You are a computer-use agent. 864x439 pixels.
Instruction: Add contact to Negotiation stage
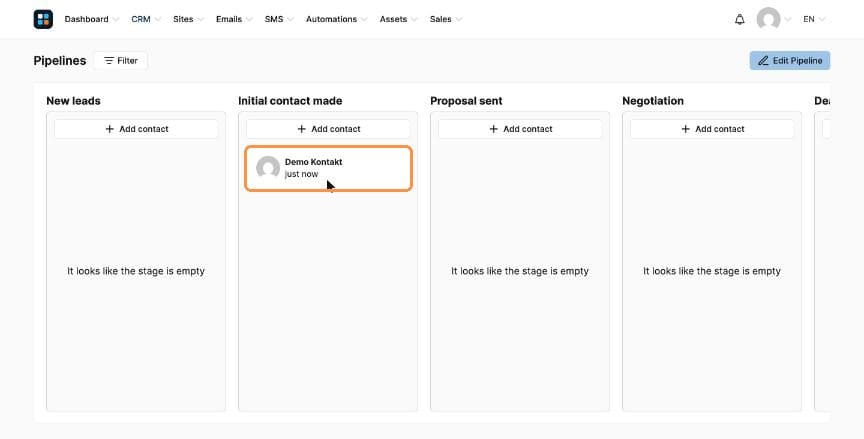click(x=712, y=129)
